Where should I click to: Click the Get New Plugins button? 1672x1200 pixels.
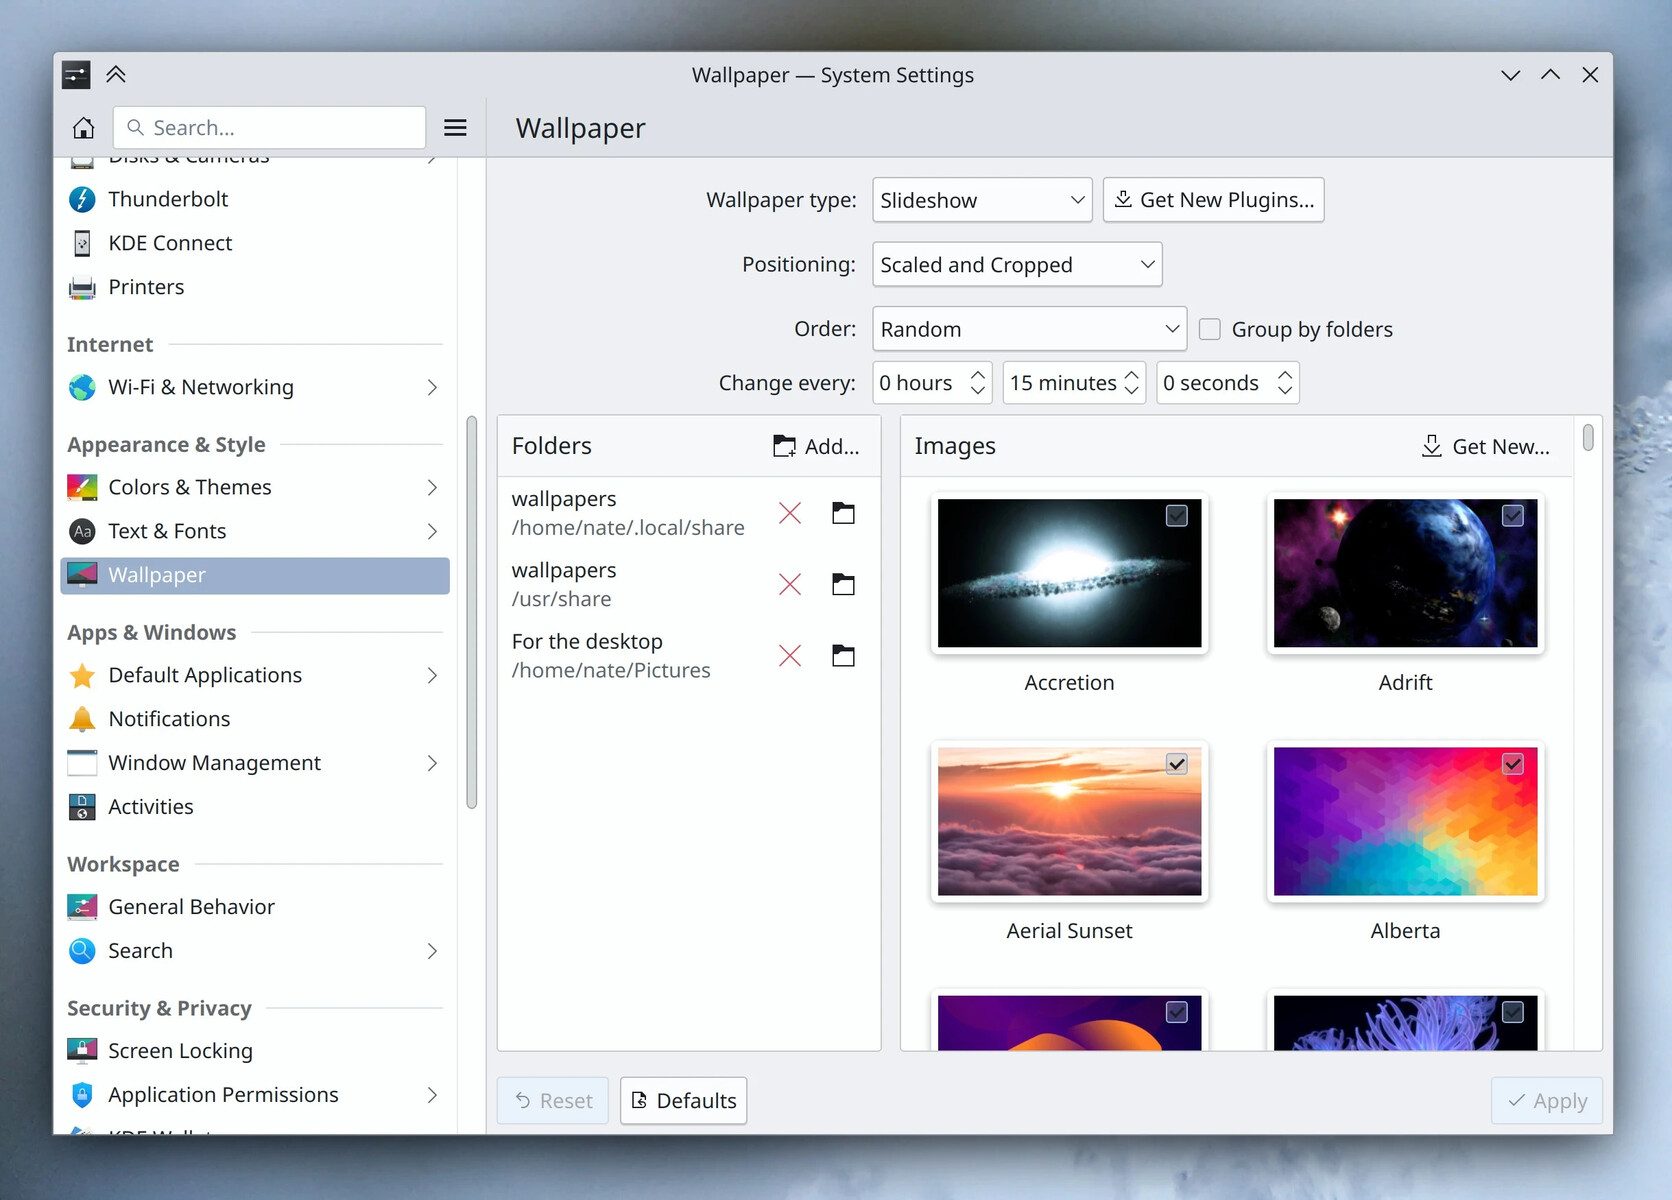click(x=1213, y=200)
